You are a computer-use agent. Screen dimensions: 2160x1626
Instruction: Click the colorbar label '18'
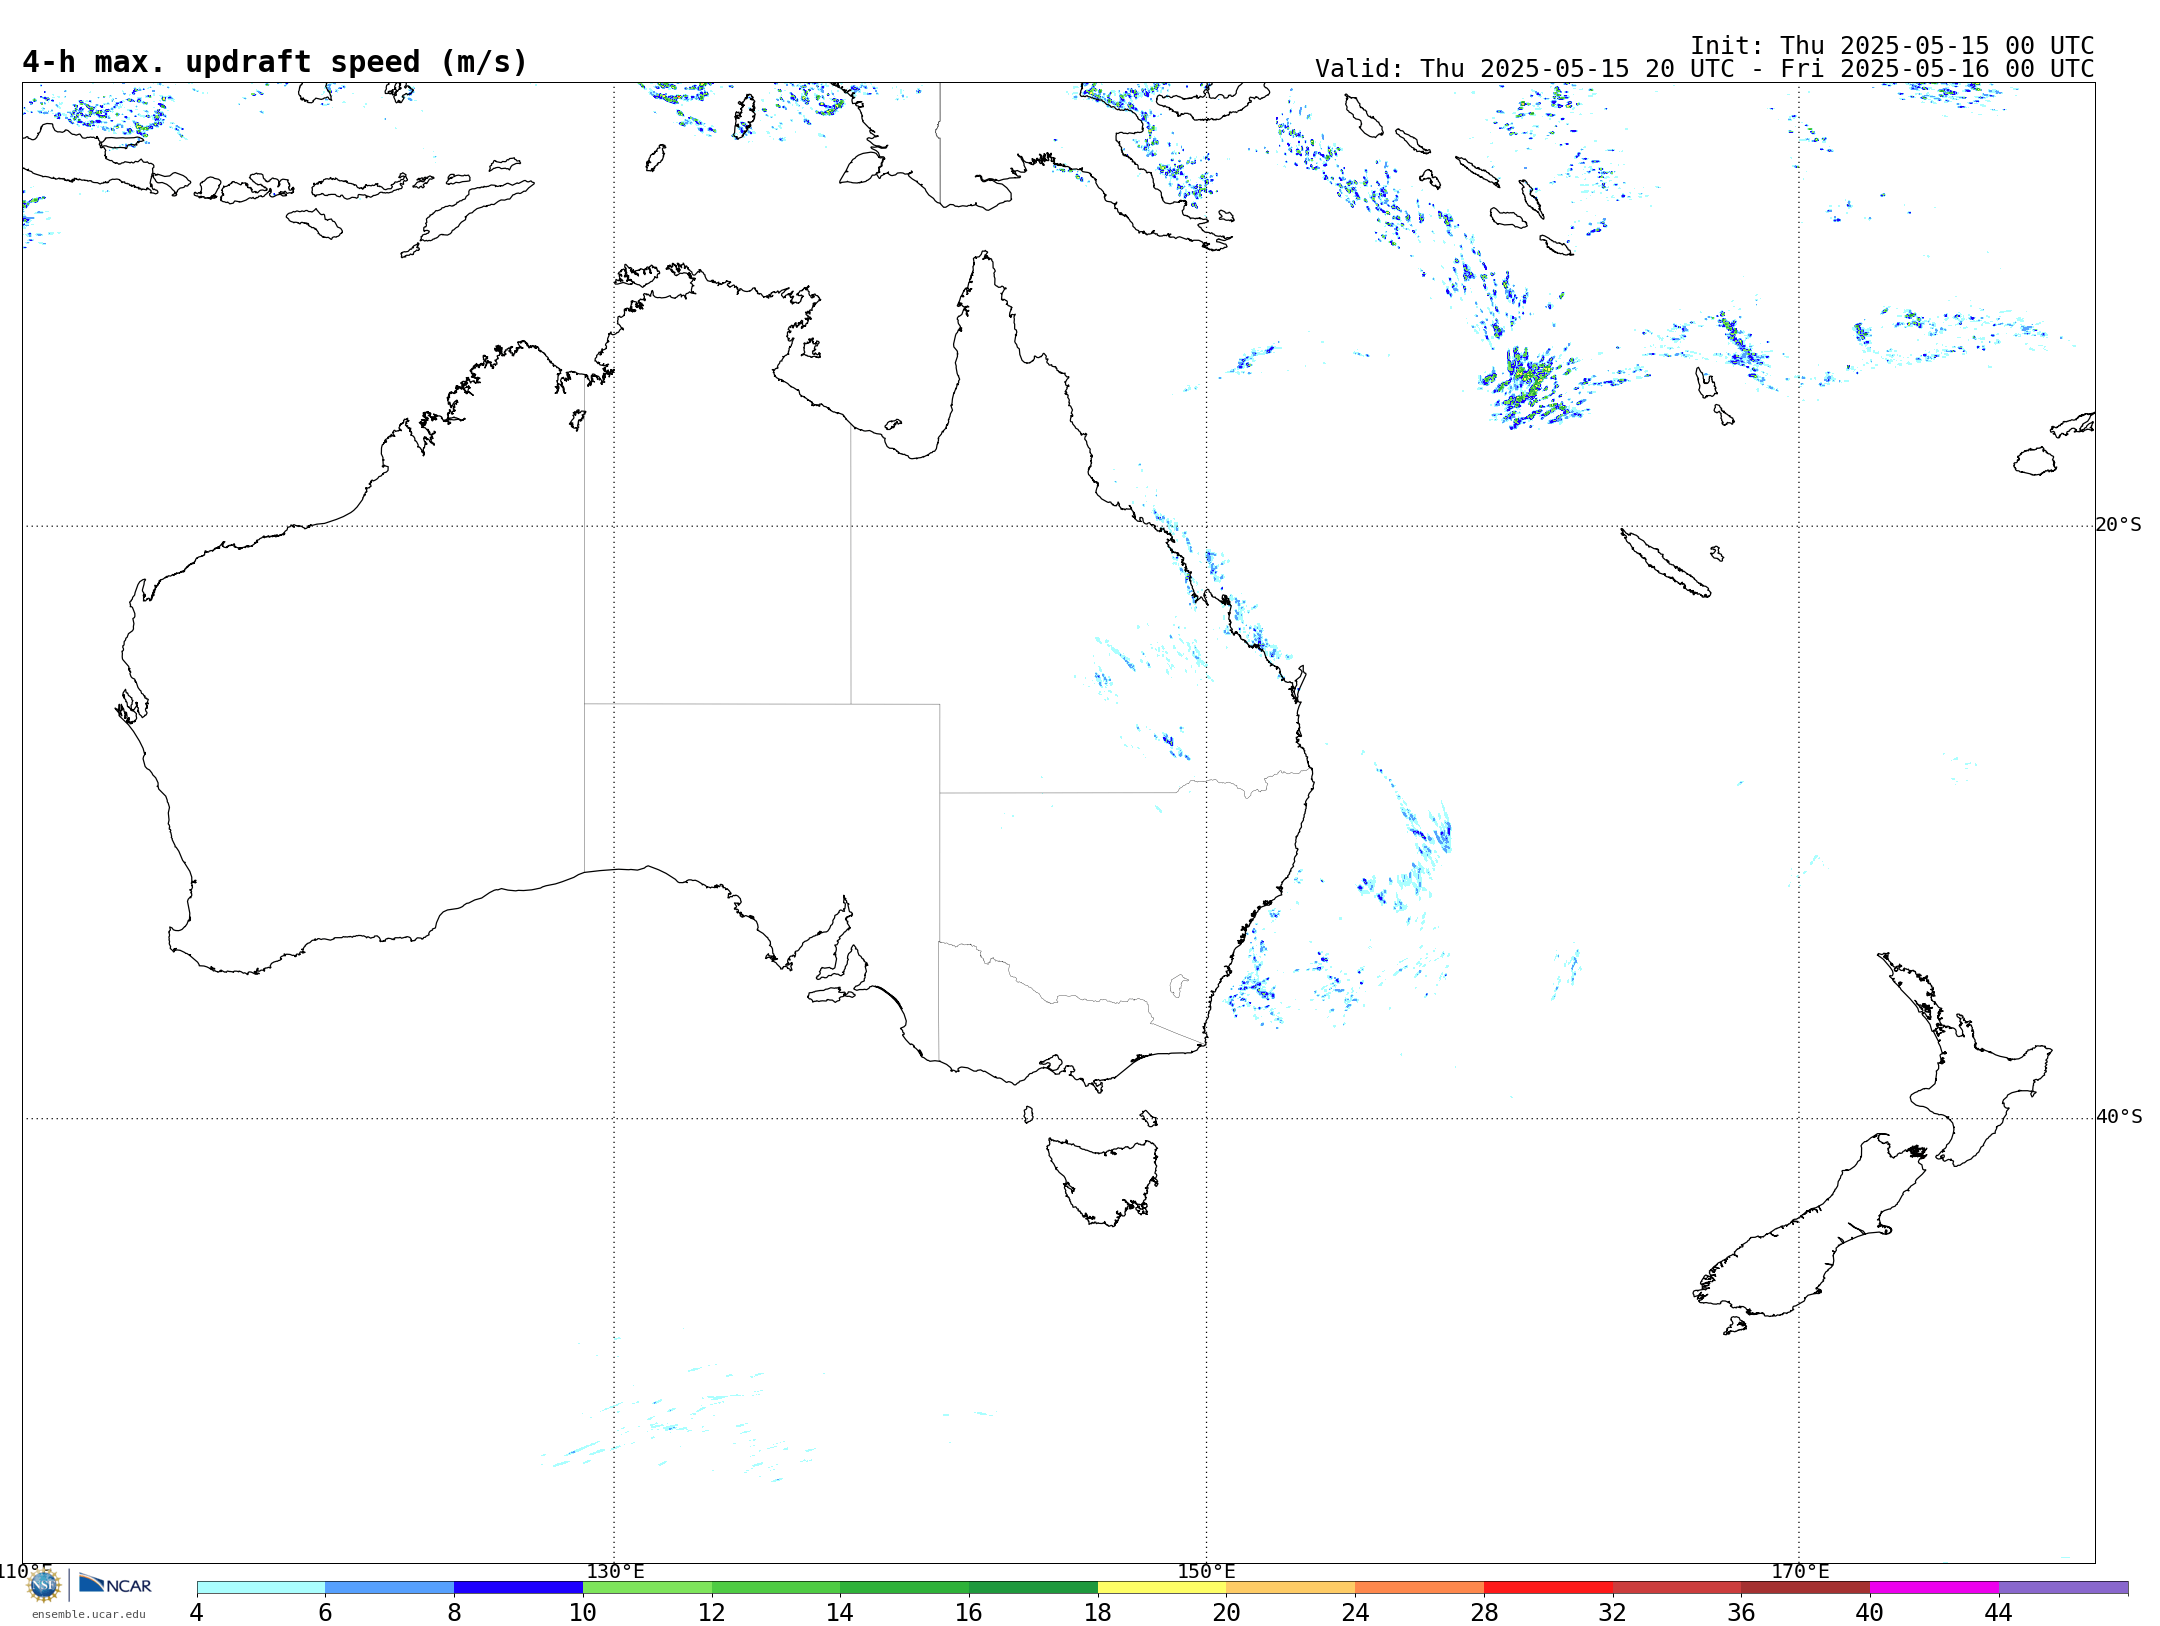(1098, 1613)
